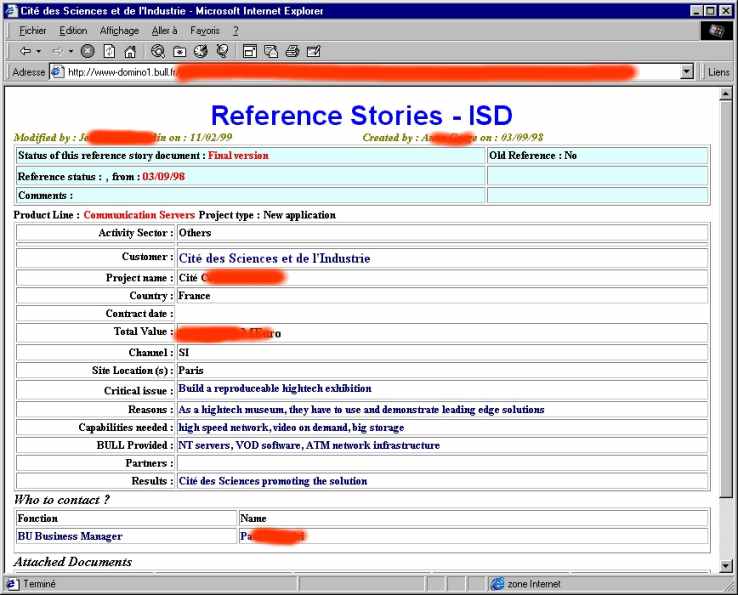Click the vertical scrollbar thumb

(x=725, y=298)
